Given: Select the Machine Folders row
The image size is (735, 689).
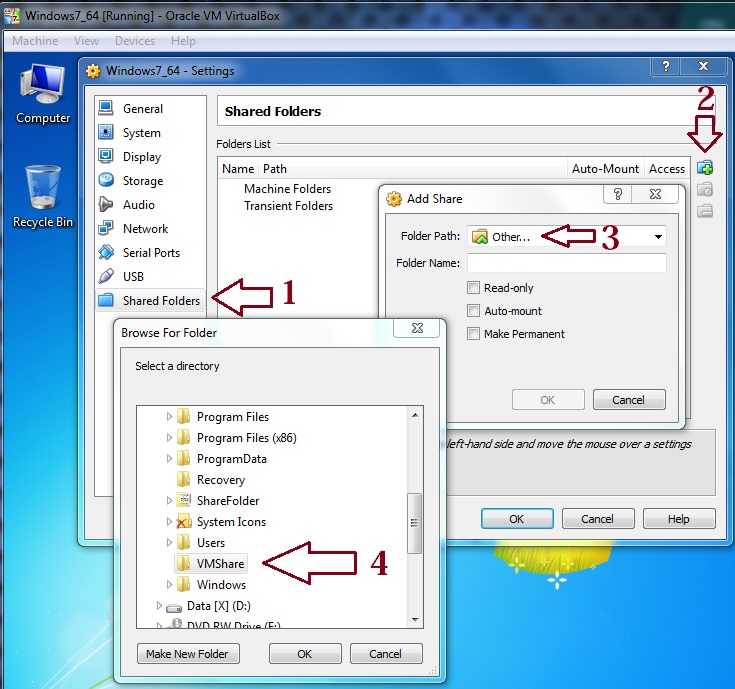Looking at the screenshot, I should tap(287, 189).
